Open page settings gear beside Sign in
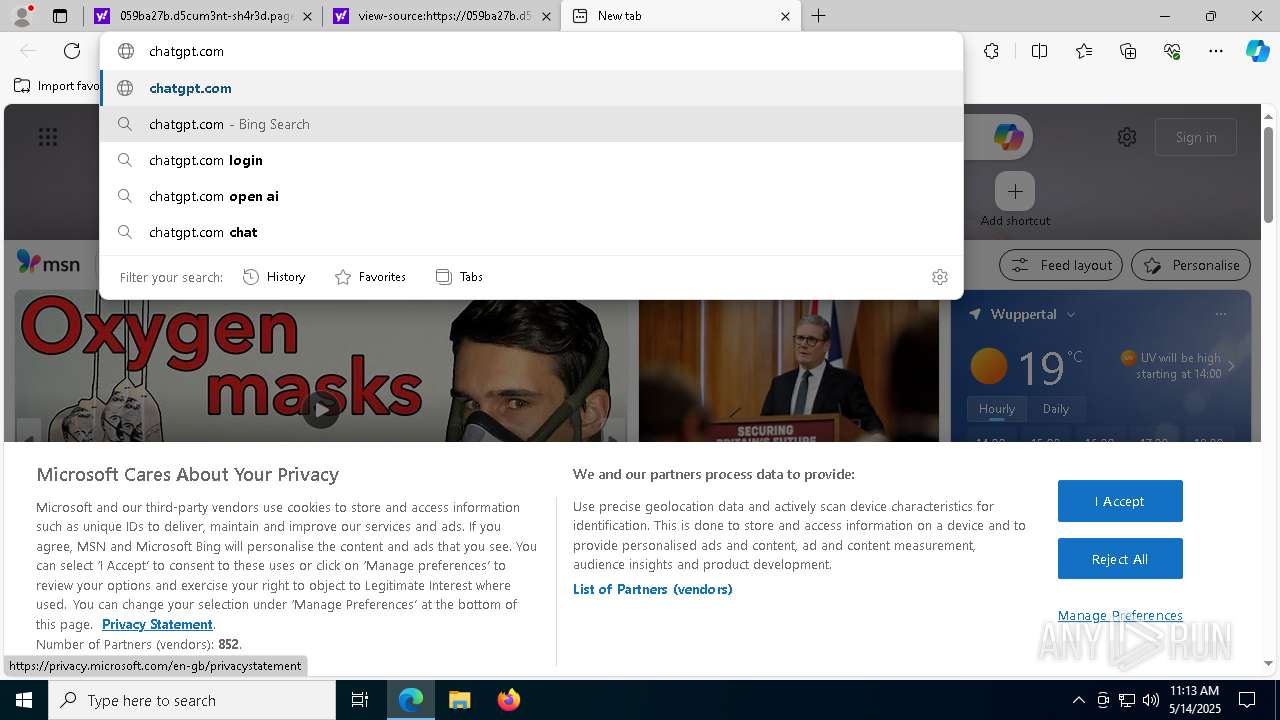The image size is (1280, 720). [x=1127, y=137]
